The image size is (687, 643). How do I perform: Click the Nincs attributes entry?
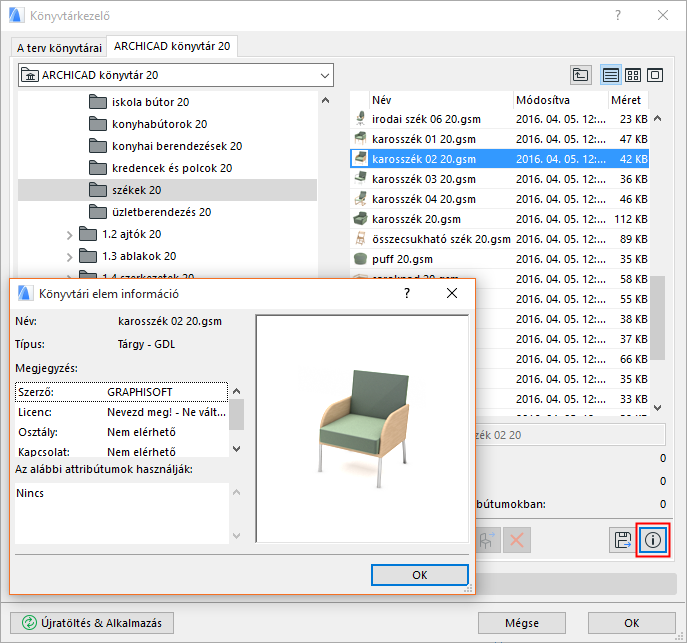30,493
